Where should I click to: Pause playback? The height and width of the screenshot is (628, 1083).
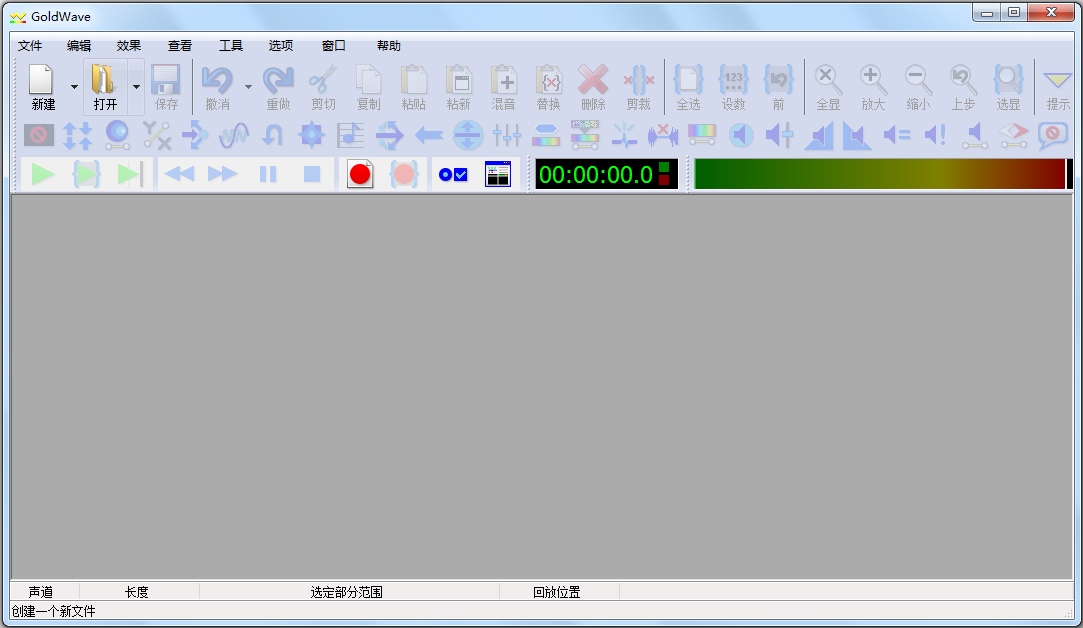coord(268,174)
